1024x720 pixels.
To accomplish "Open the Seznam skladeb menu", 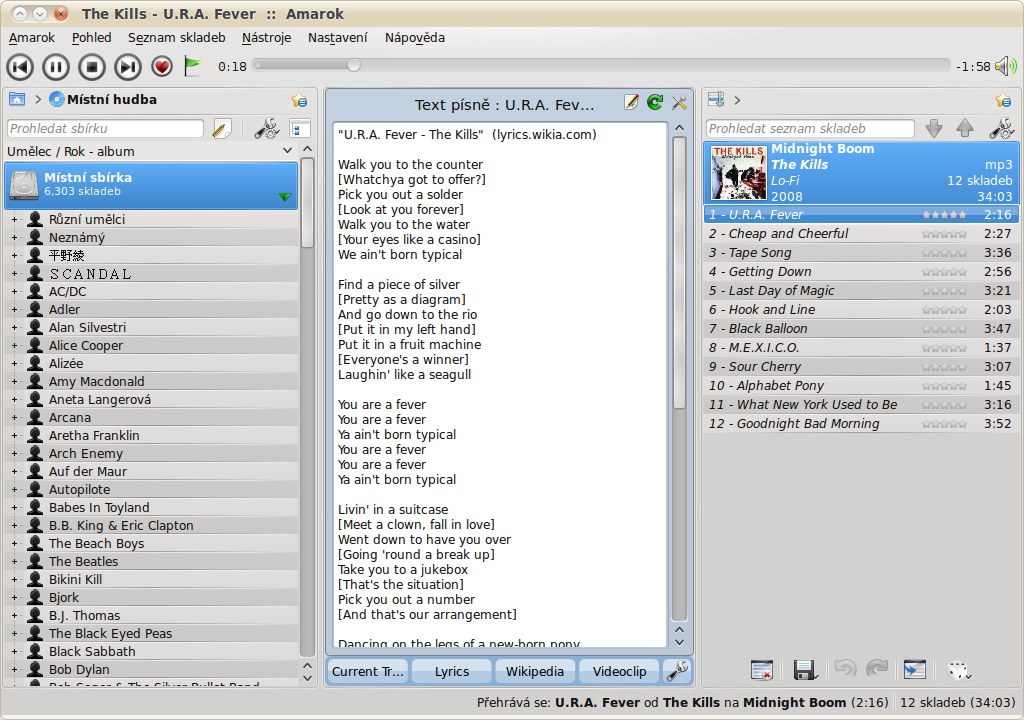I will click(176, 38).
